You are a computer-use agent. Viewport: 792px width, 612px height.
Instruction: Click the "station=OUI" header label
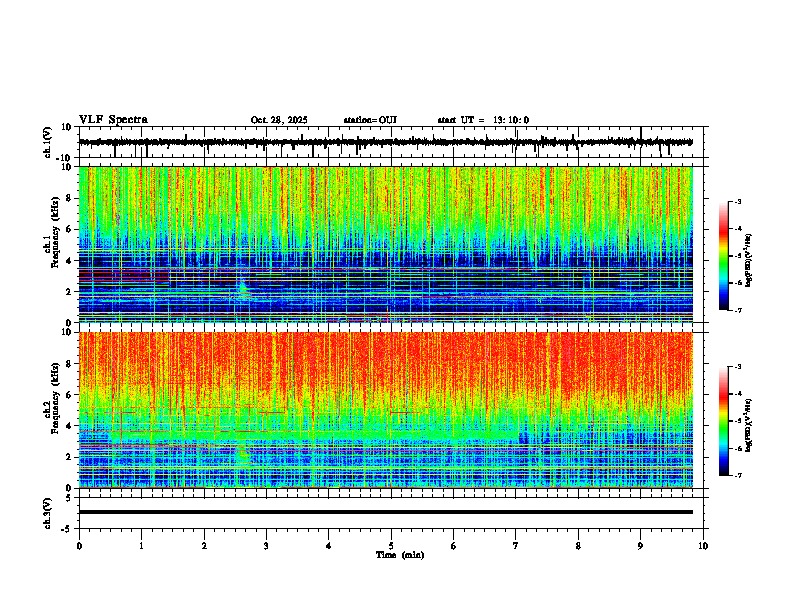(x=370, y=120)
